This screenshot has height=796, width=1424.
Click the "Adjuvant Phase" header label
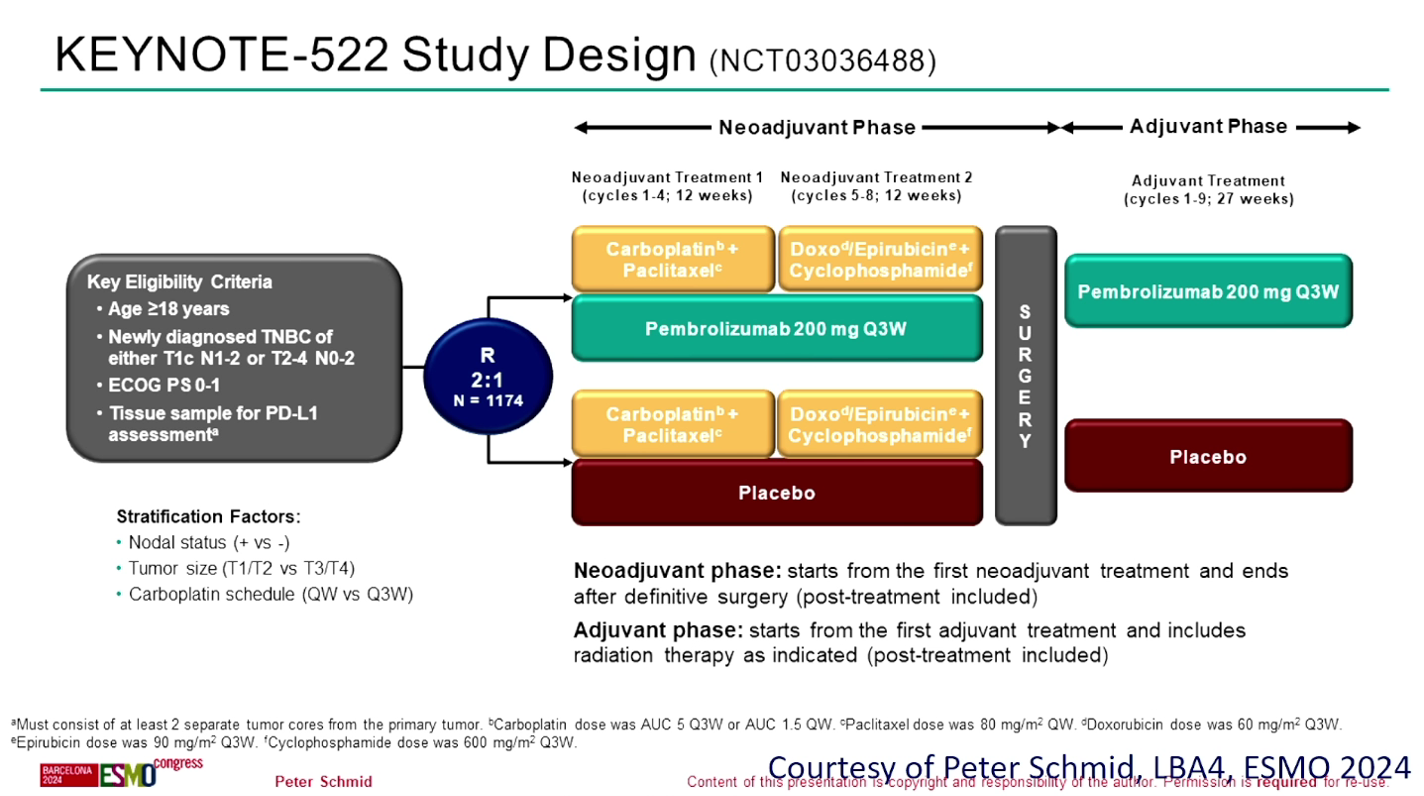click(x=1208, y=126)
